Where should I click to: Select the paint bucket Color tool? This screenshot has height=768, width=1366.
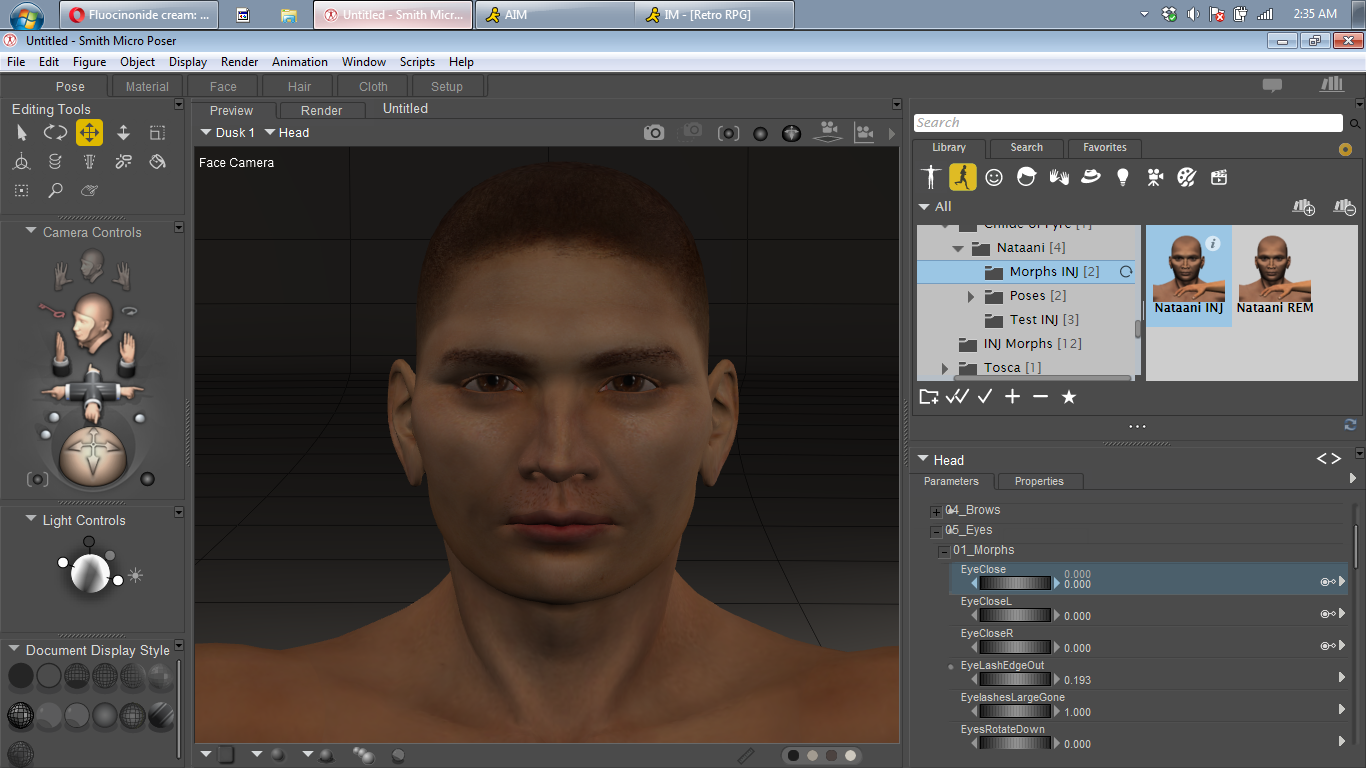coord(157,161)
